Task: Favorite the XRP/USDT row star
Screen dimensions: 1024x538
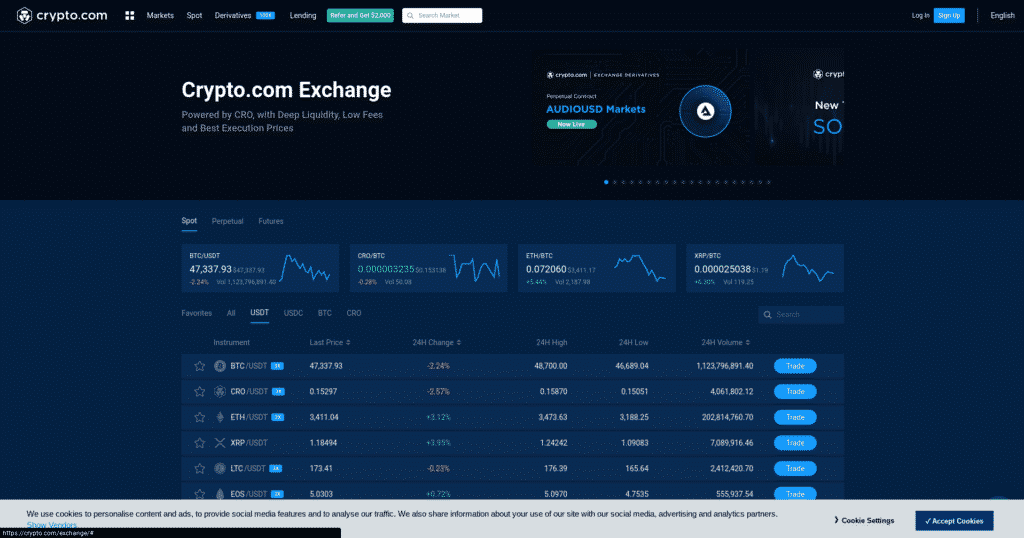Action: tap(199, 443)
